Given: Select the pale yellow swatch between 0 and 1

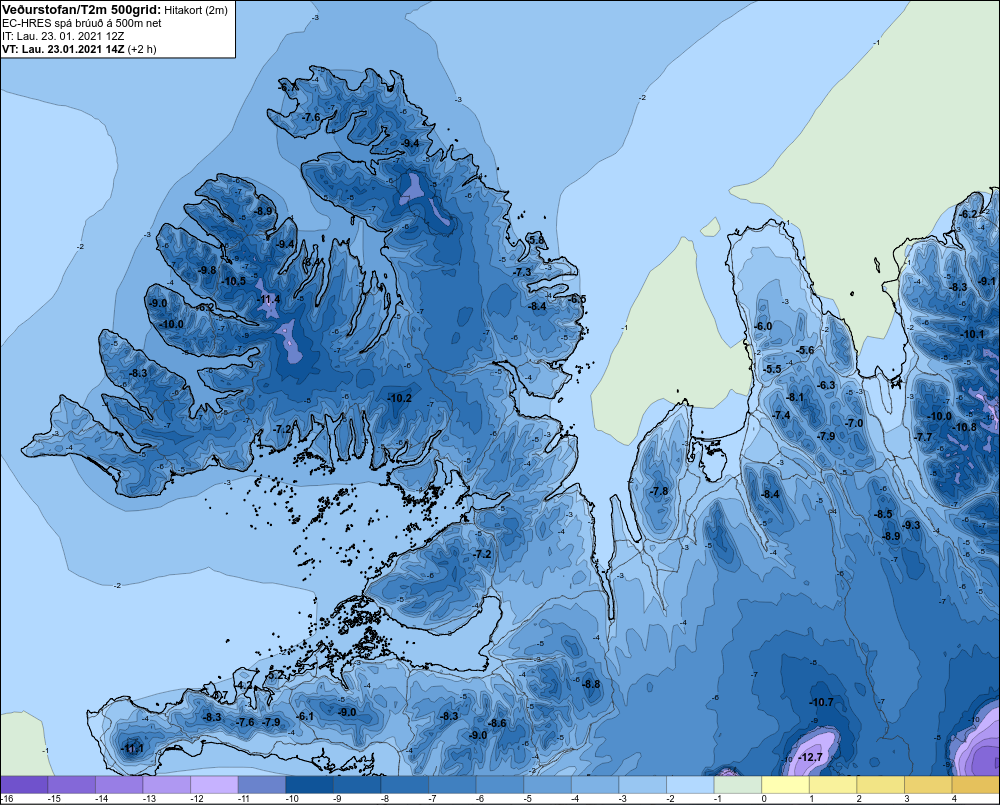Looking at the screenshot, I should click(786, 785).
